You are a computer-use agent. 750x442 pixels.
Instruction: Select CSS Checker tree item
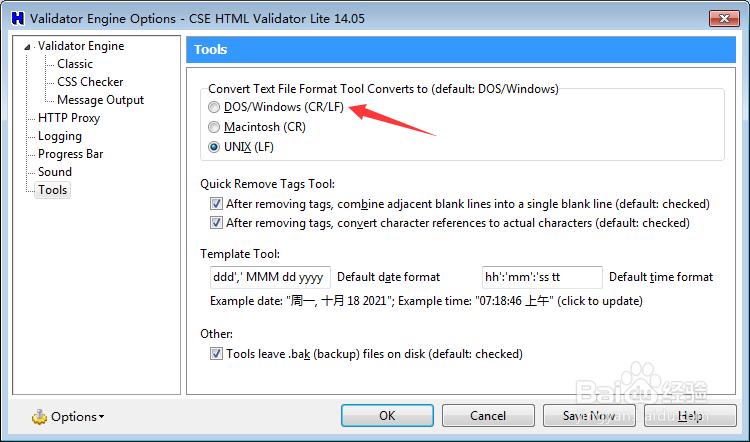click(x=90, y=82)
